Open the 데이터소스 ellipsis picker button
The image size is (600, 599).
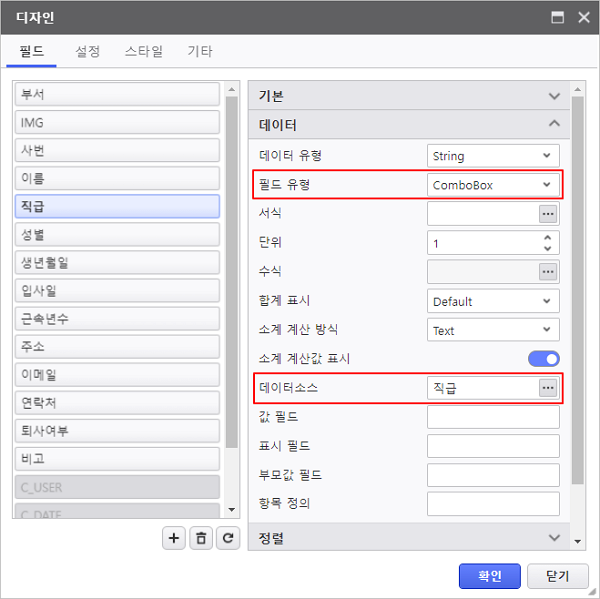547,388
